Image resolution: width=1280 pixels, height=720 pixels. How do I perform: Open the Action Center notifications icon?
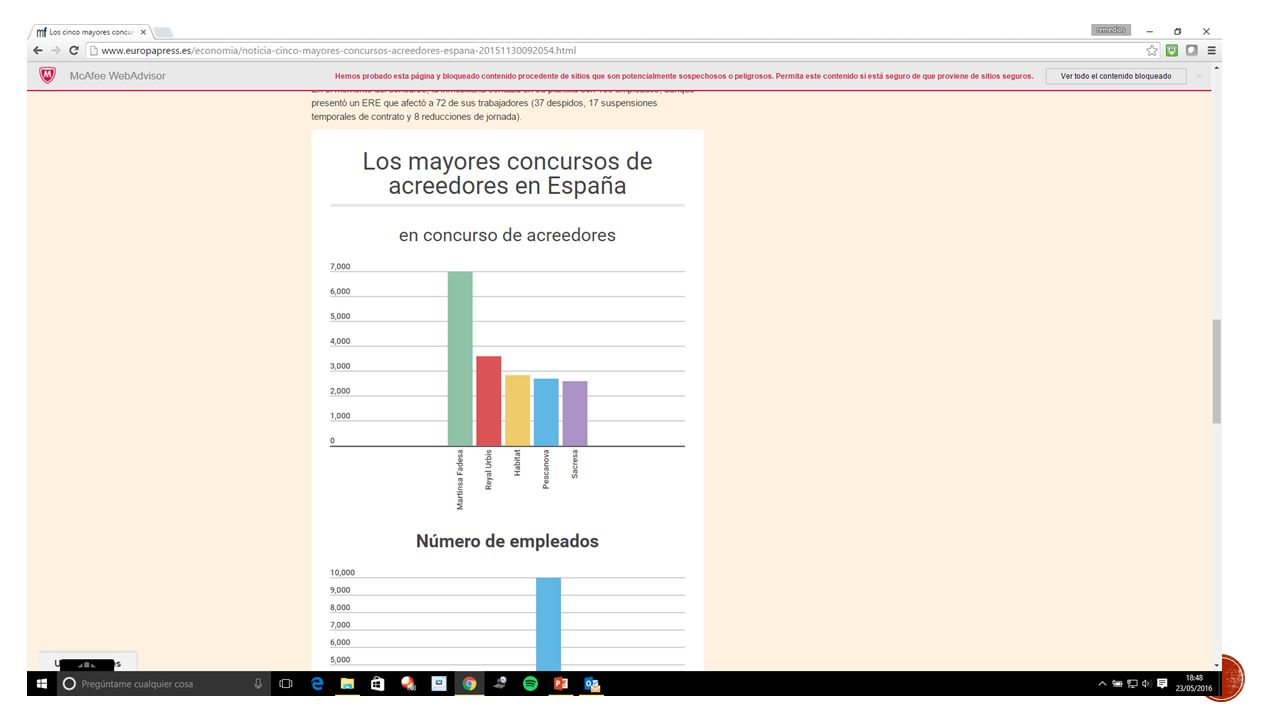[1162, 684]
